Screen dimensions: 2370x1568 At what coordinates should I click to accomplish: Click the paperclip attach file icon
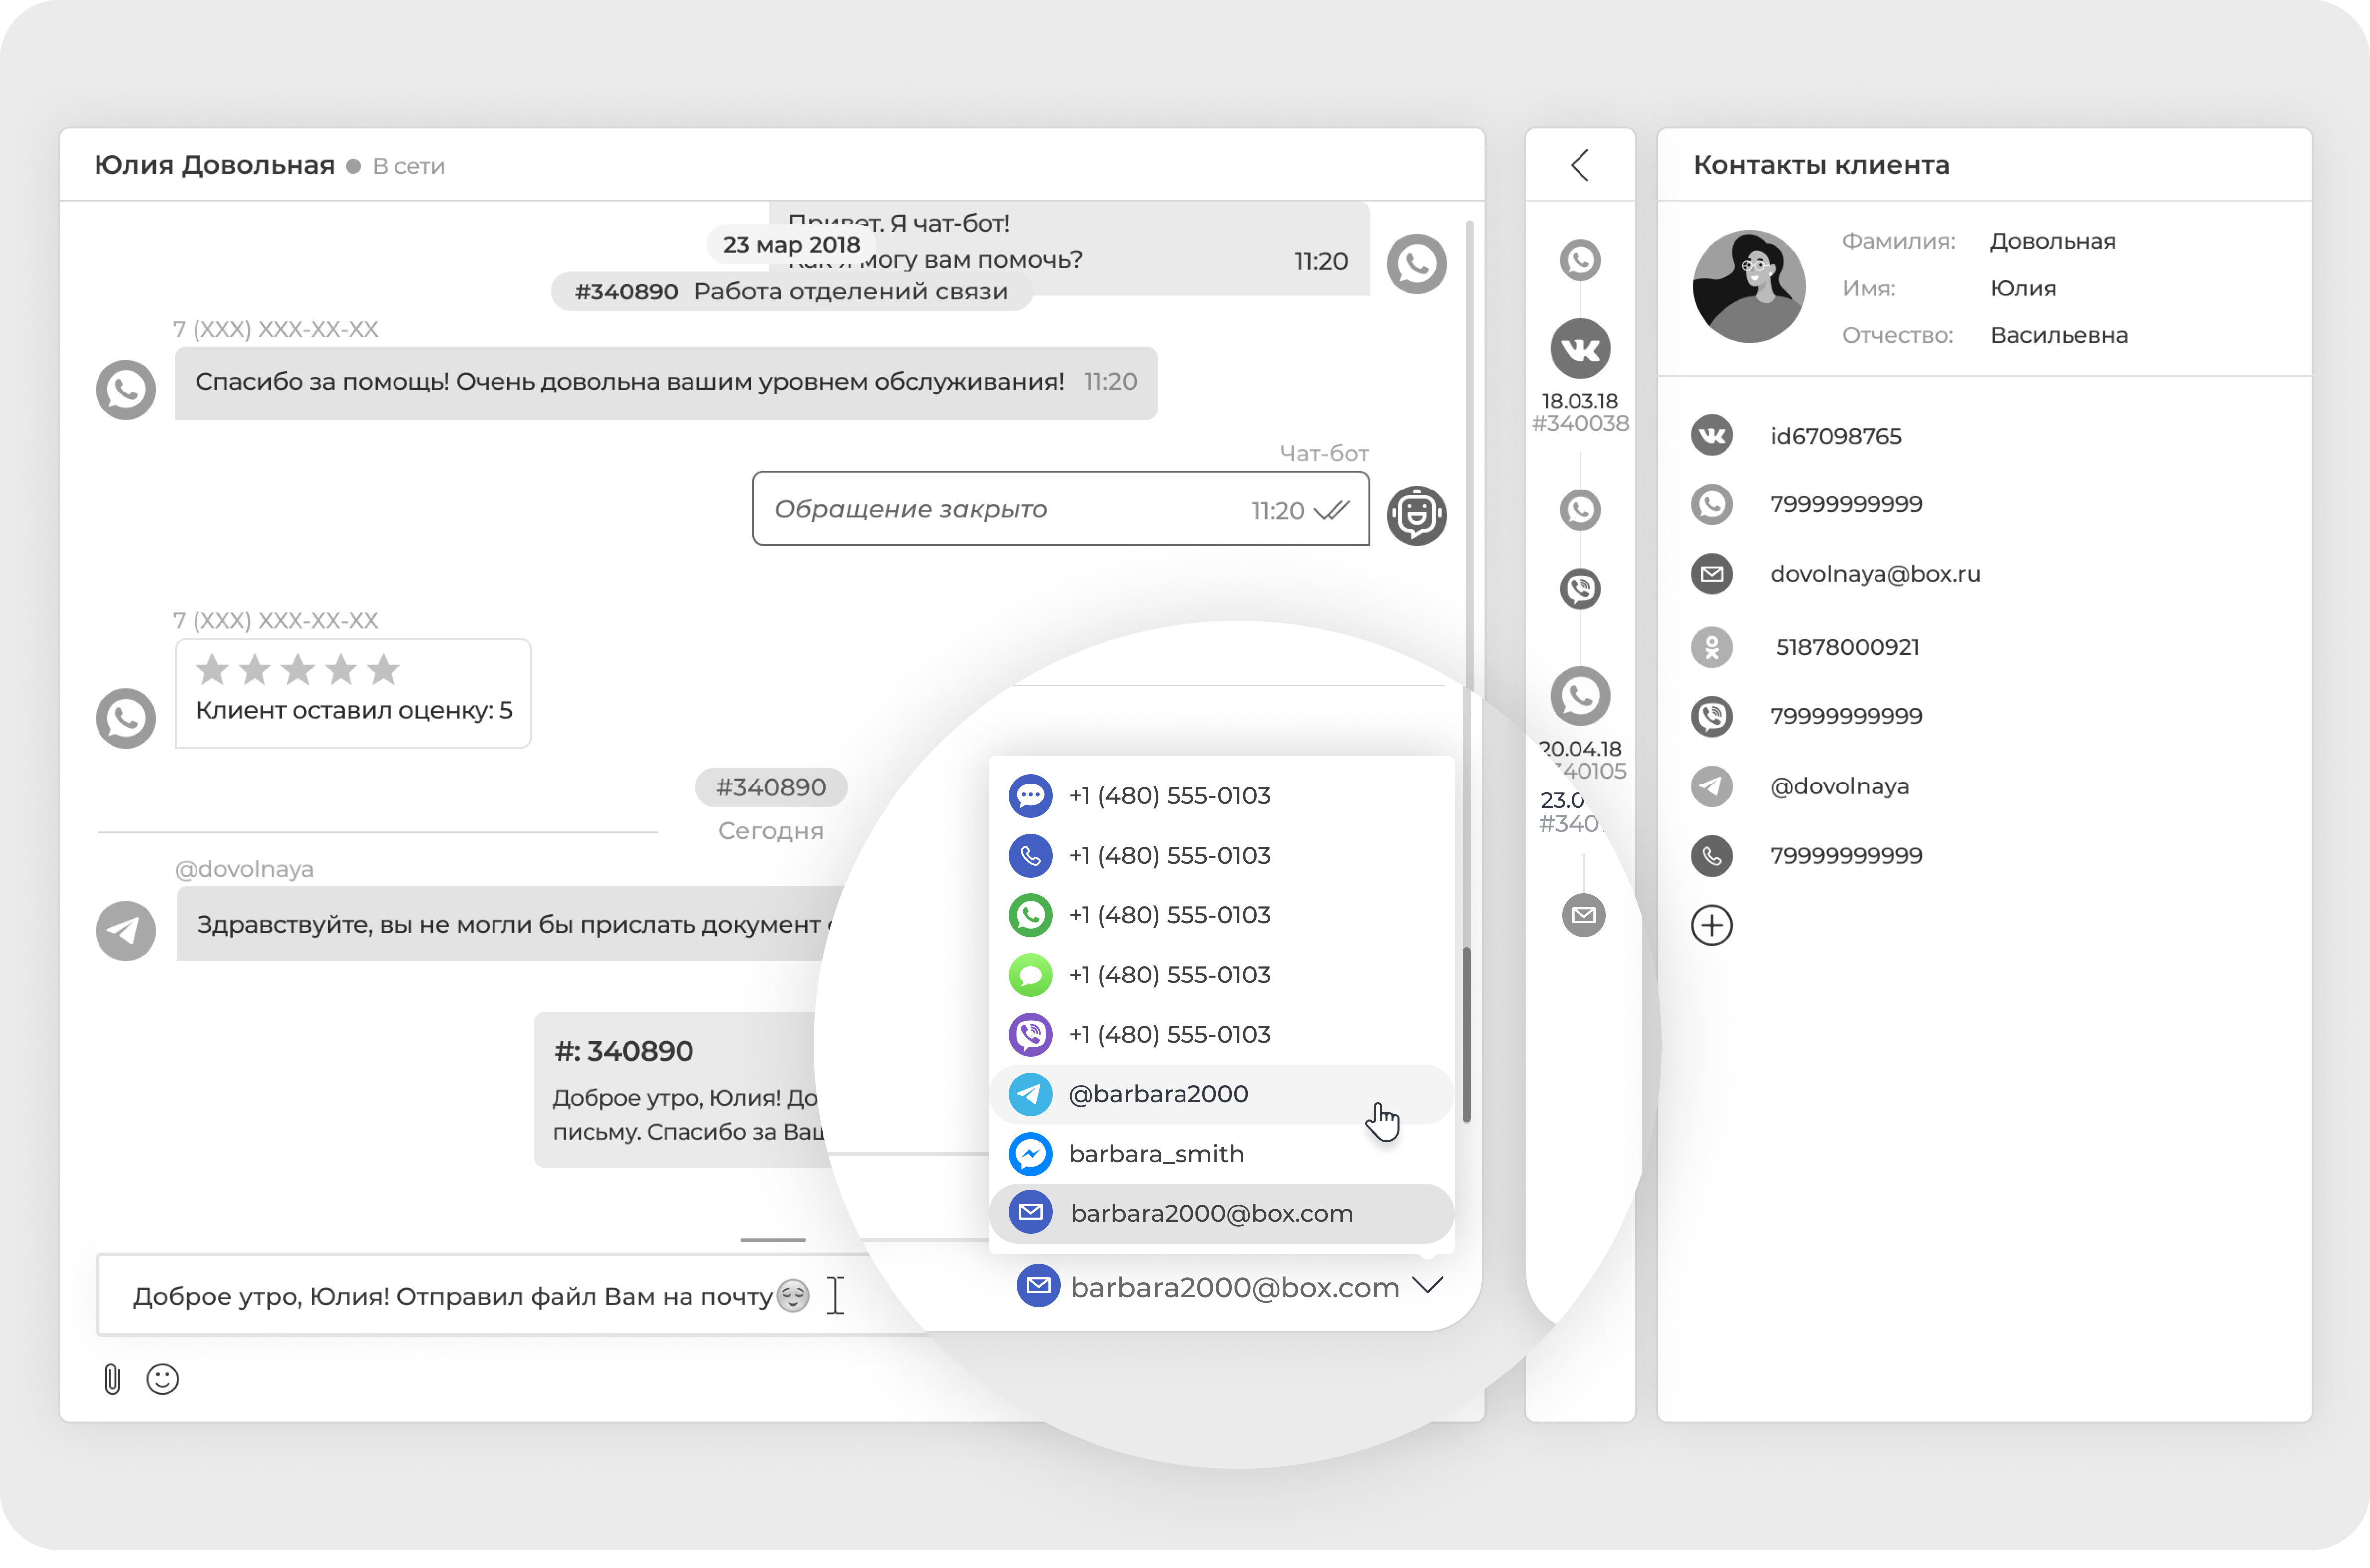(x=112, y=1379)
